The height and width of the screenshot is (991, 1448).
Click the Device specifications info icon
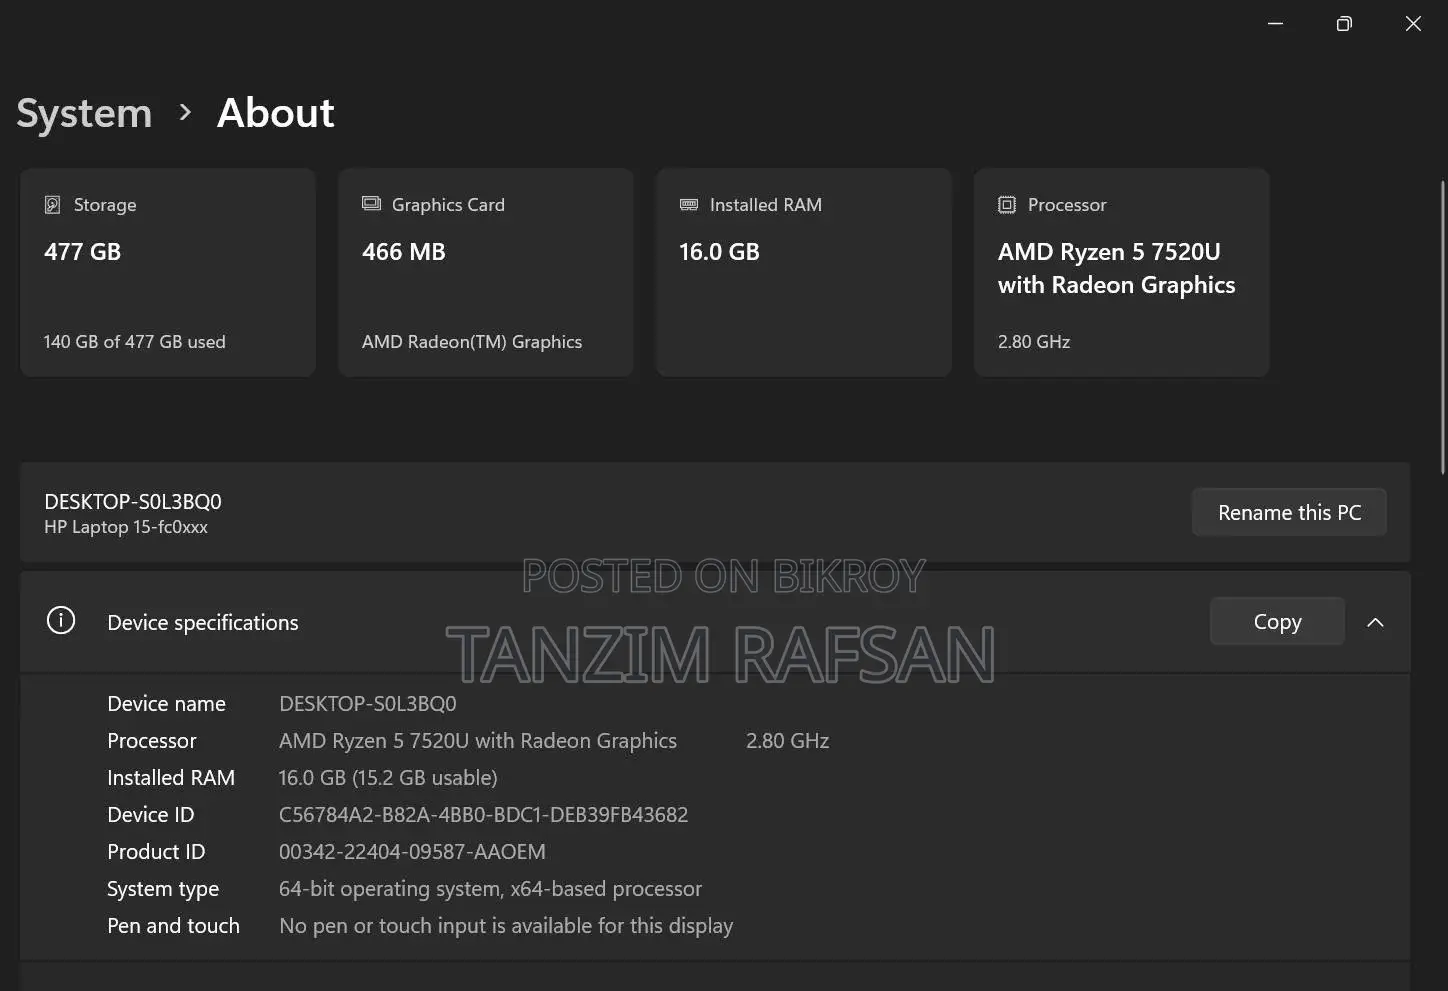[x=61, y=621]
